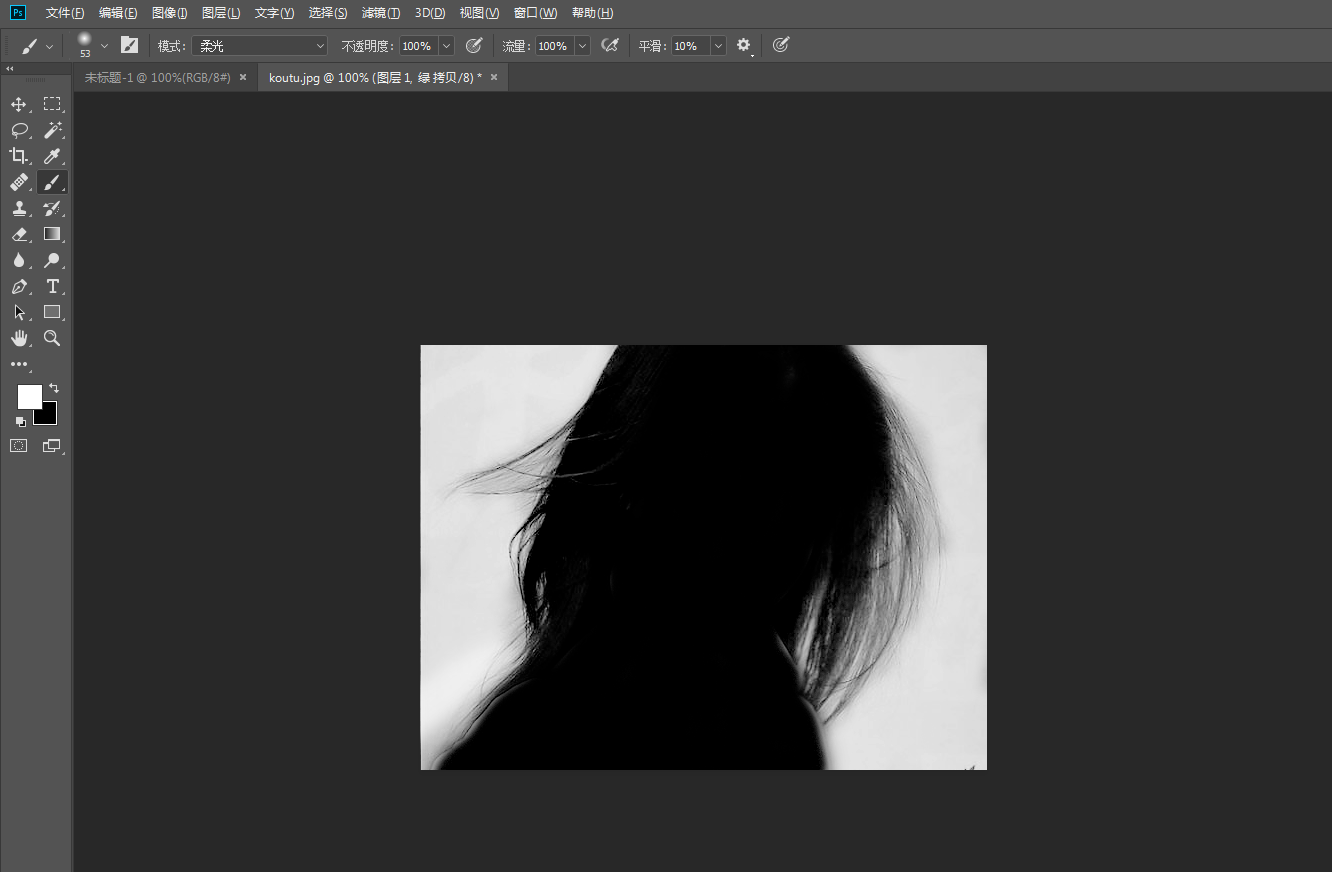Enable airbrush-style build-up effects
This screenshot has height=872, width=1332.
[x=610, y=45]
